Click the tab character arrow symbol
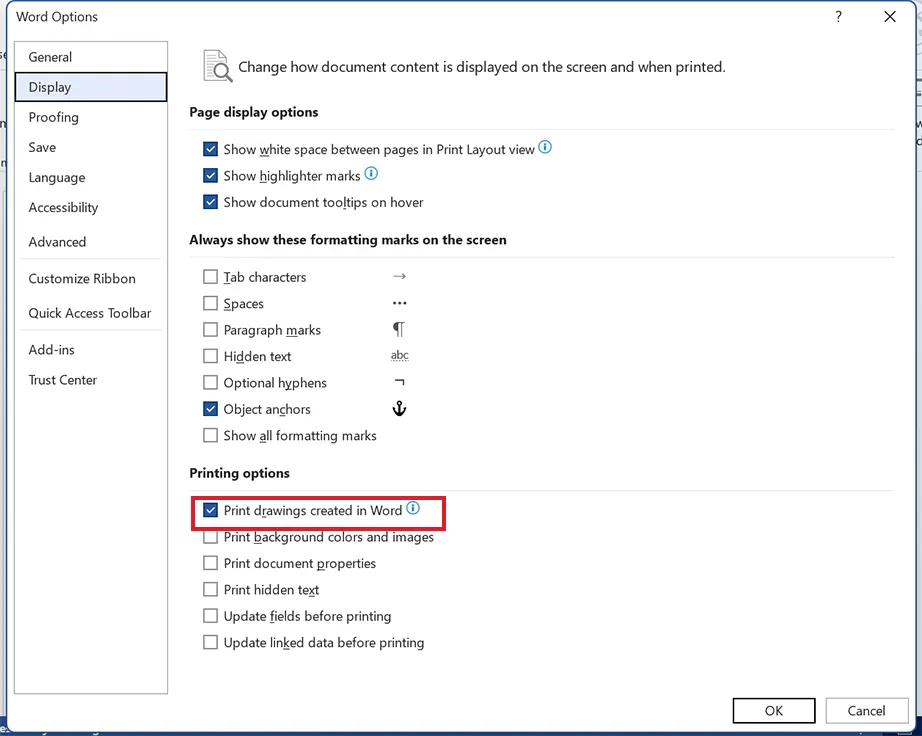This screenshot has width=922, height=736. click(399, 276)
